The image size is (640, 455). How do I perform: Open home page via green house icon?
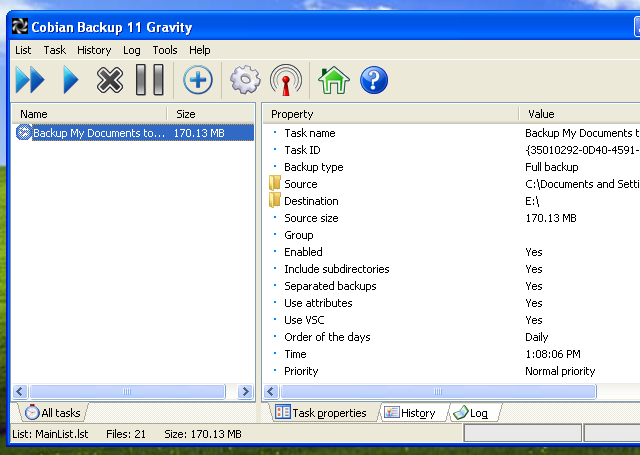(334, 80)
